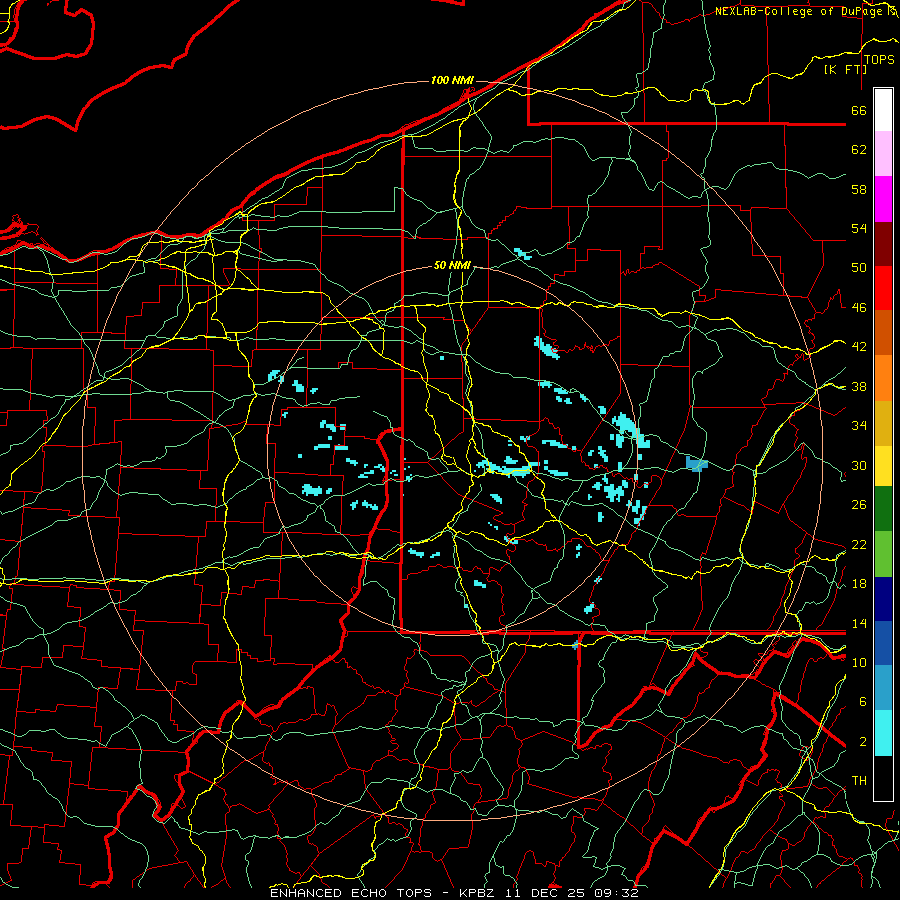Click the 54 value on the legend
Screen dimensions: 900x900
pos(859,228)
